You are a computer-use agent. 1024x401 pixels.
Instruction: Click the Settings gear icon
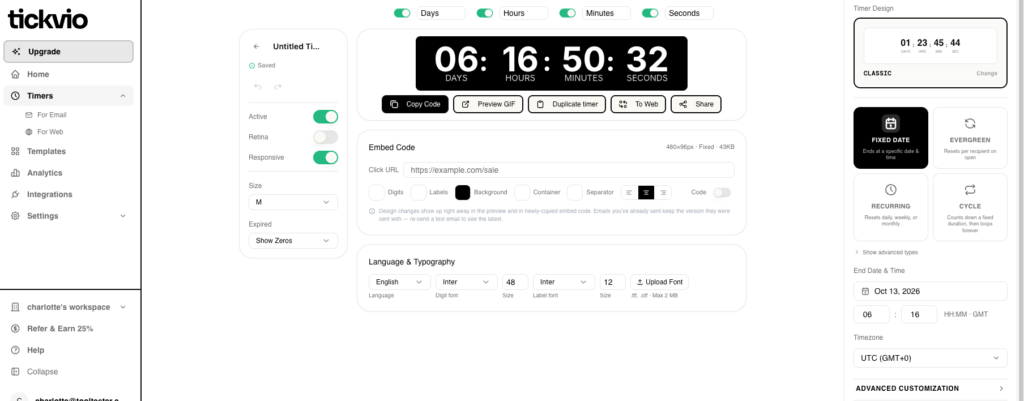(15, 216)
